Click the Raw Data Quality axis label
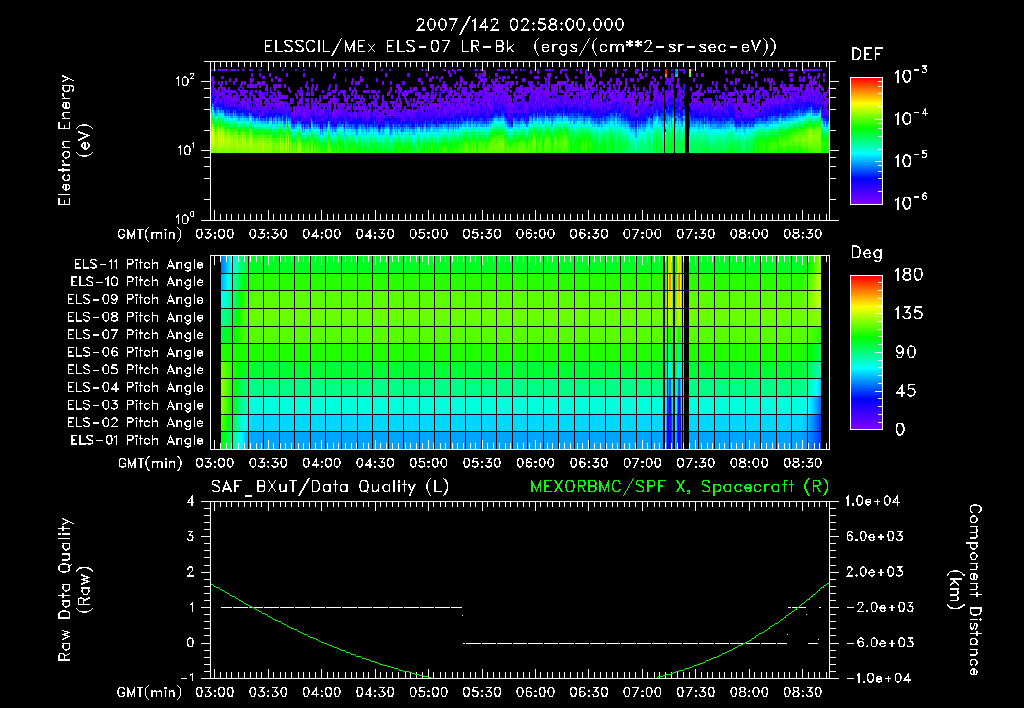1024x708 pixels. (x=74, y=590)
